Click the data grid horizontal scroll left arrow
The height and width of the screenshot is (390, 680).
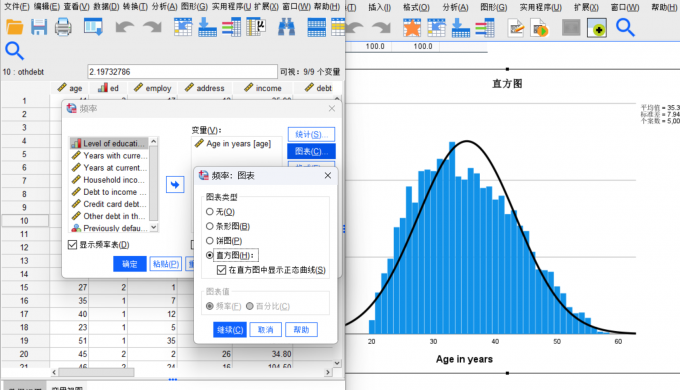point(54,372)
